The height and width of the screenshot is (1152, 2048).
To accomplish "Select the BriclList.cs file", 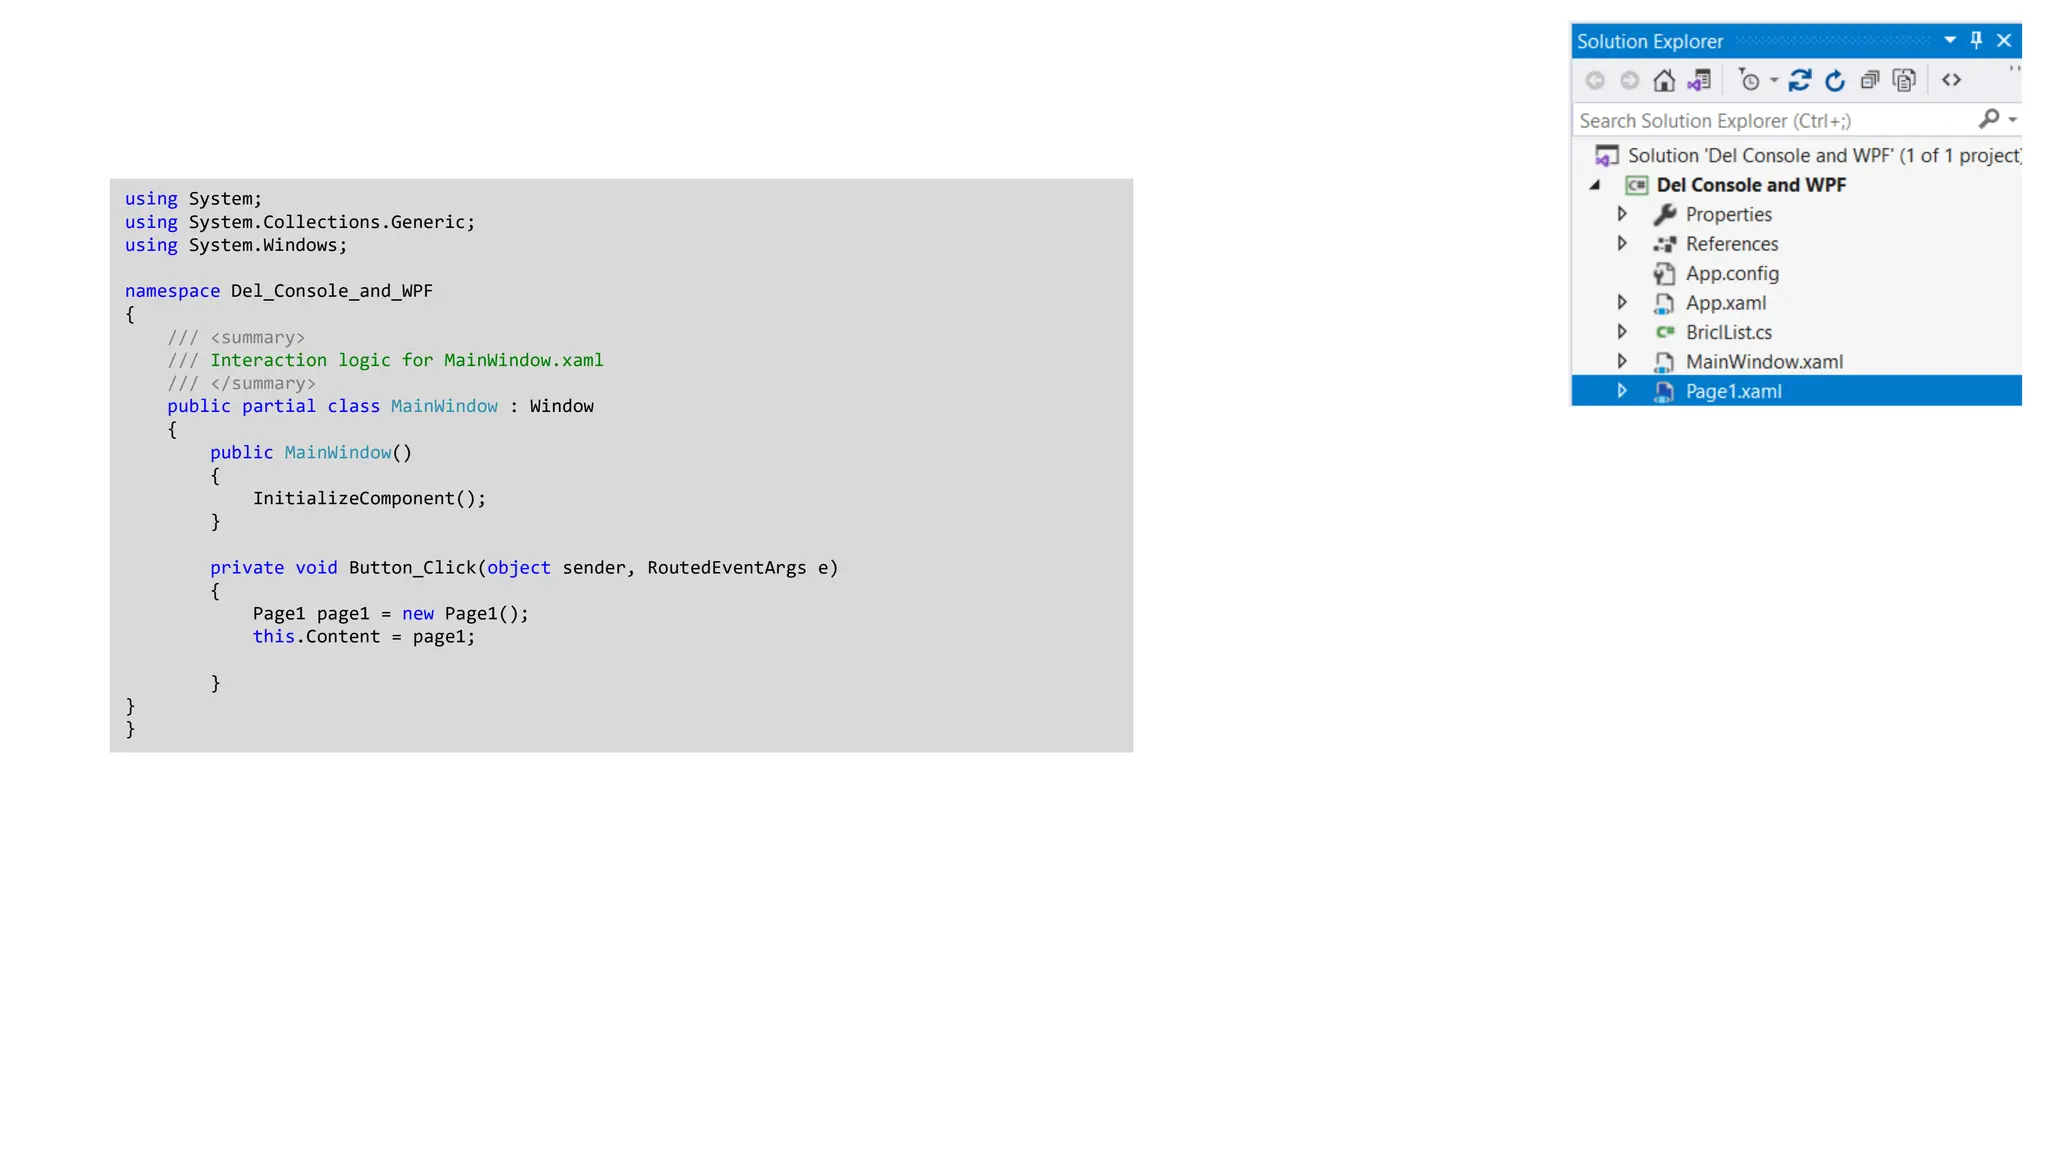I will coord(1728,332).
